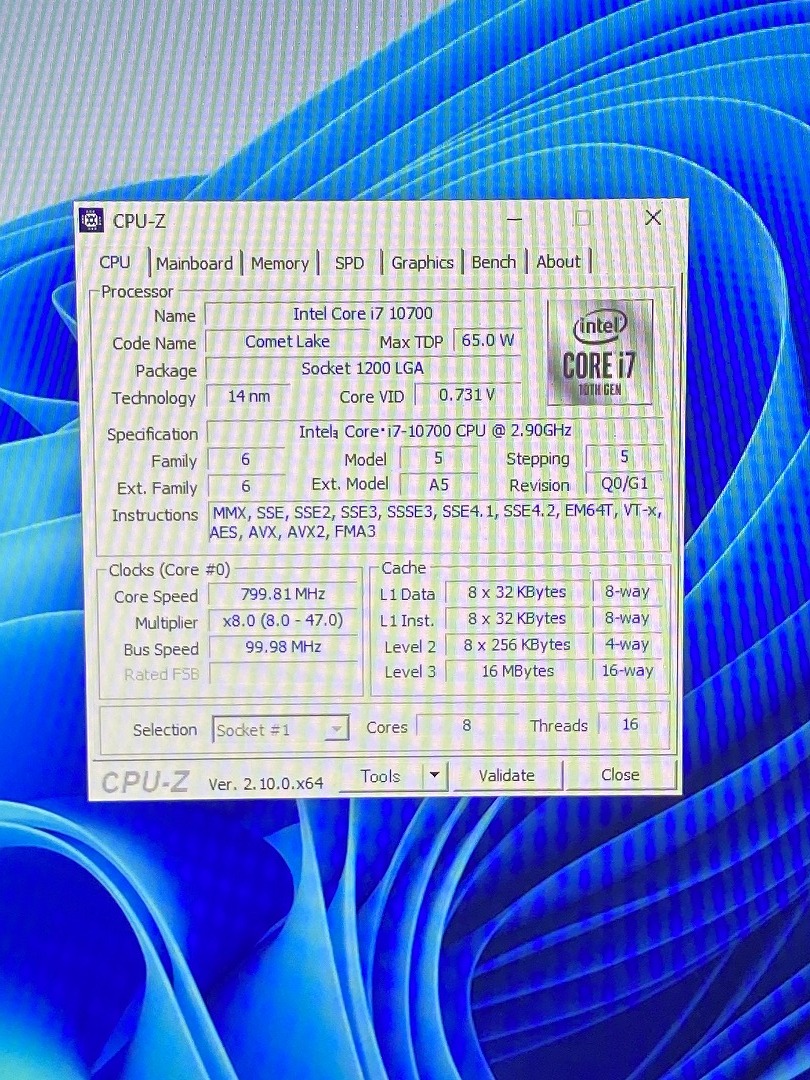This screenshot has width=810, height=1080.
Task: Open the Socket #1 selection dropdown
Action: point(280,729)
